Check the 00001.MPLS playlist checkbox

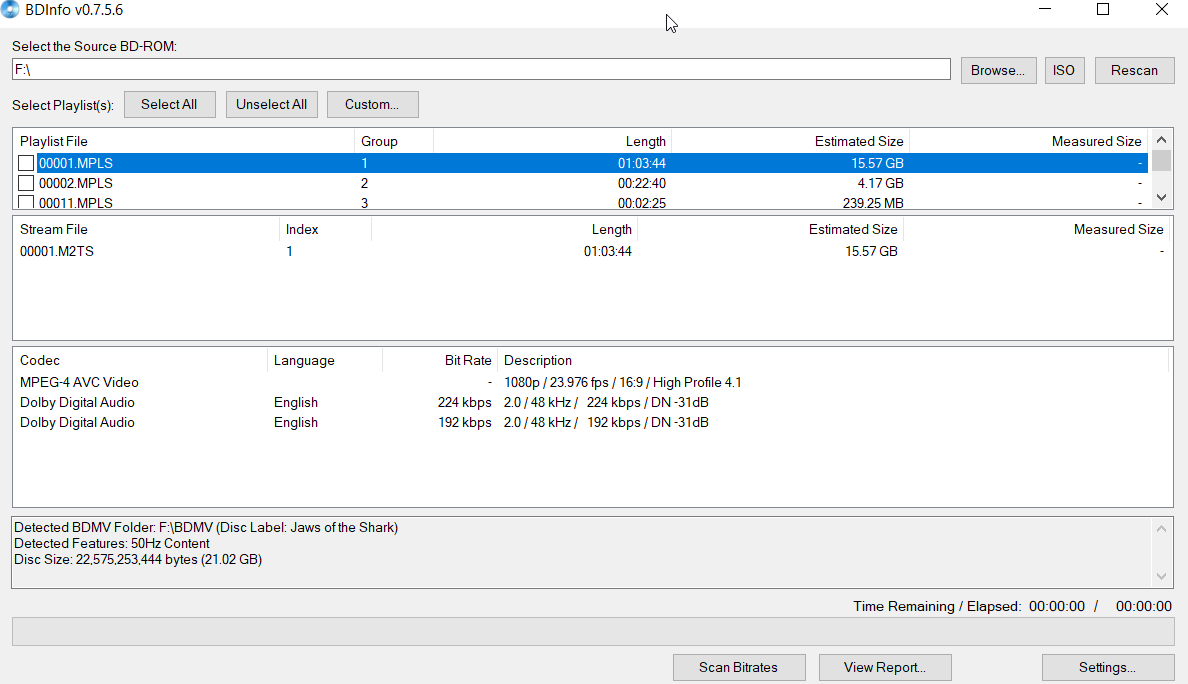[26, 163]
